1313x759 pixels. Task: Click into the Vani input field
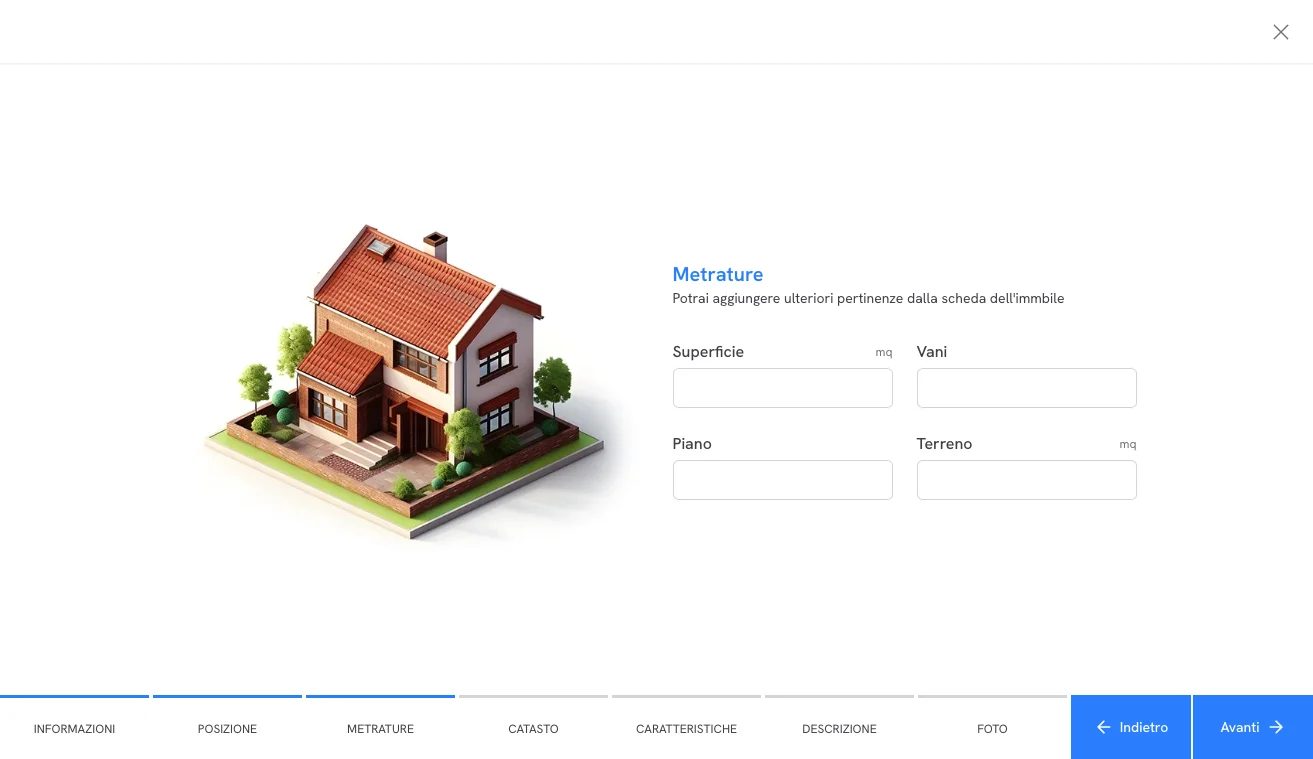coord(1026,388)
